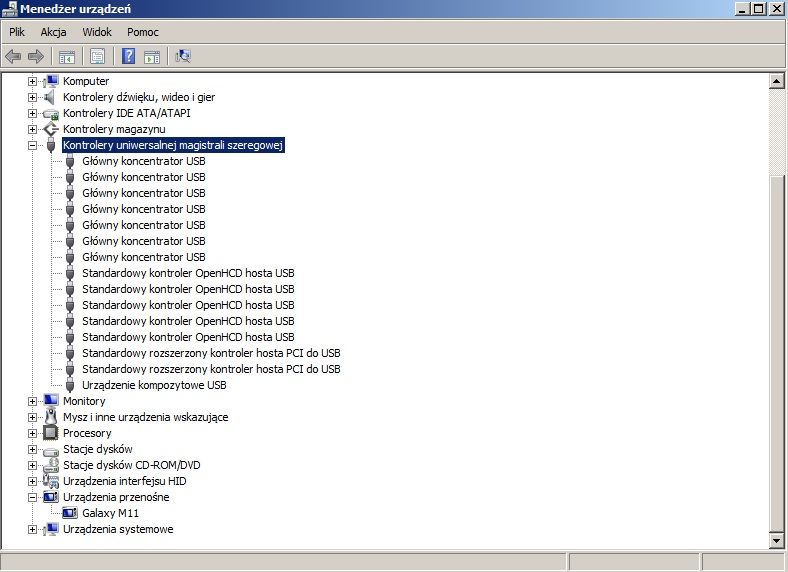Viewport: 788px width, 572px height.
Task: Expand the Monitory tree node
Action: pos(33,401)
